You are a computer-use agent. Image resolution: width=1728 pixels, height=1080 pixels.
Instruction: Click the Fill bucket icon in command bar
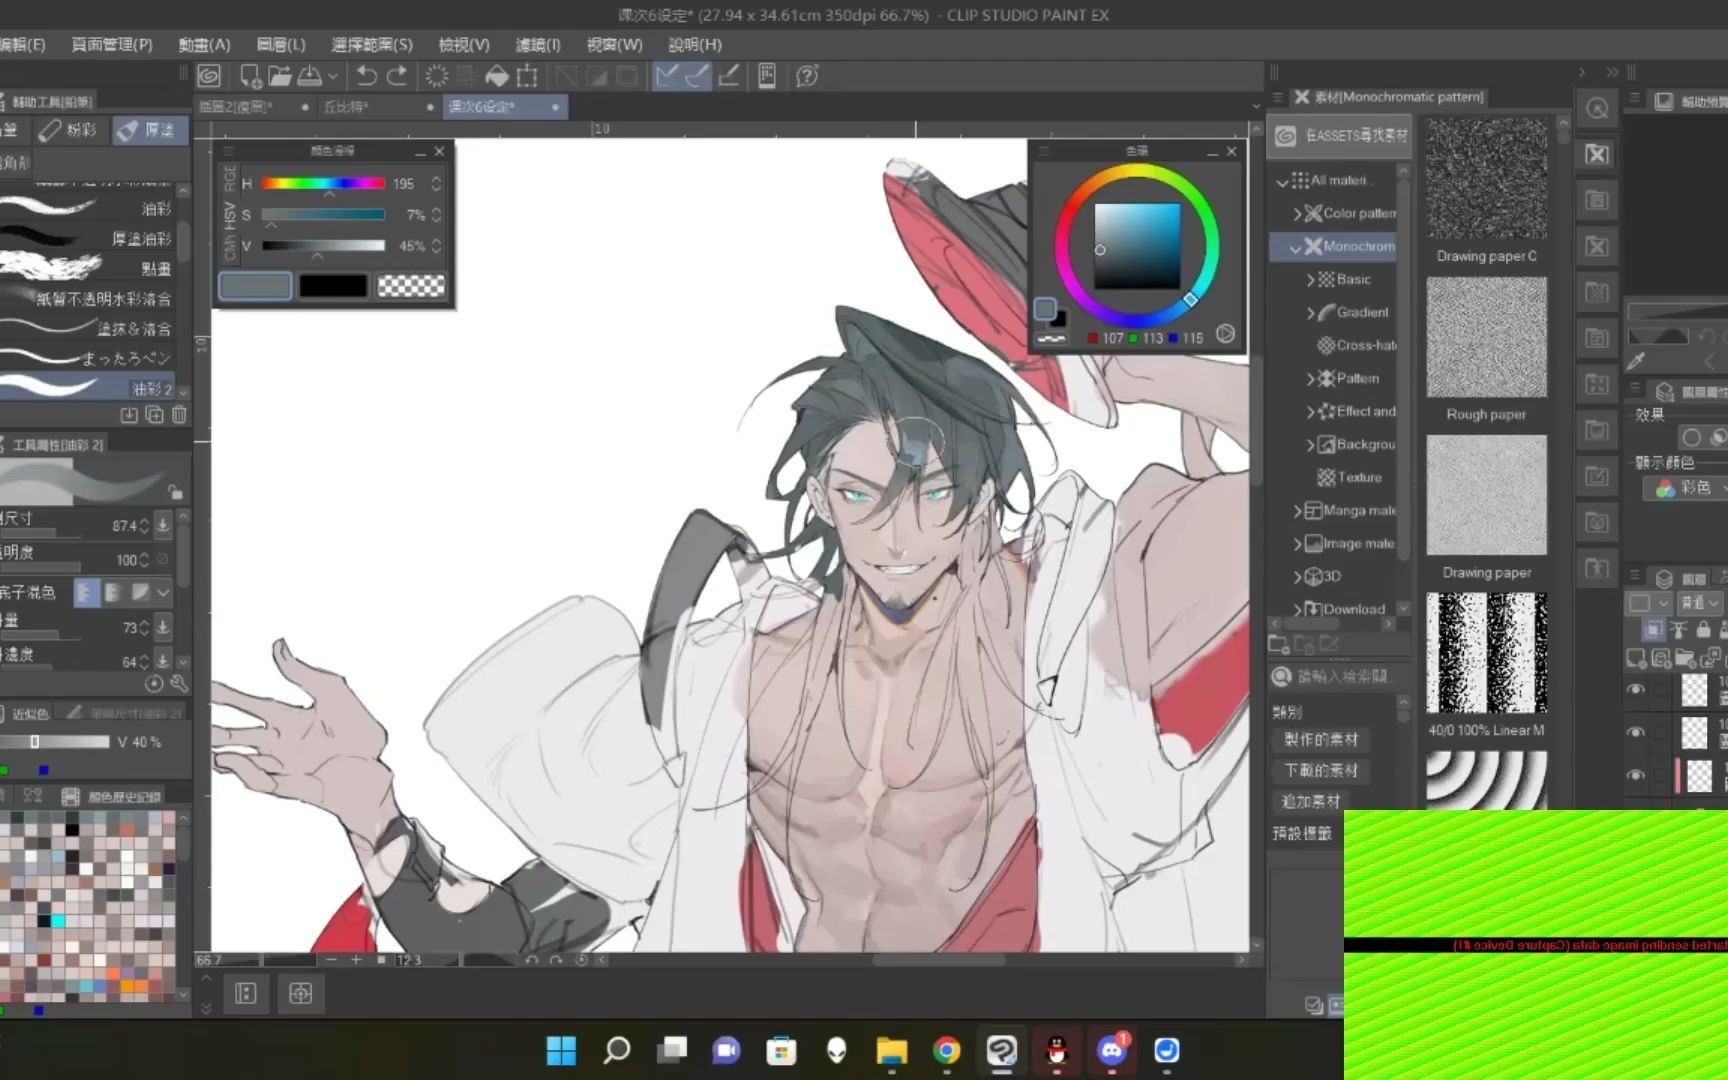(496, 76)
